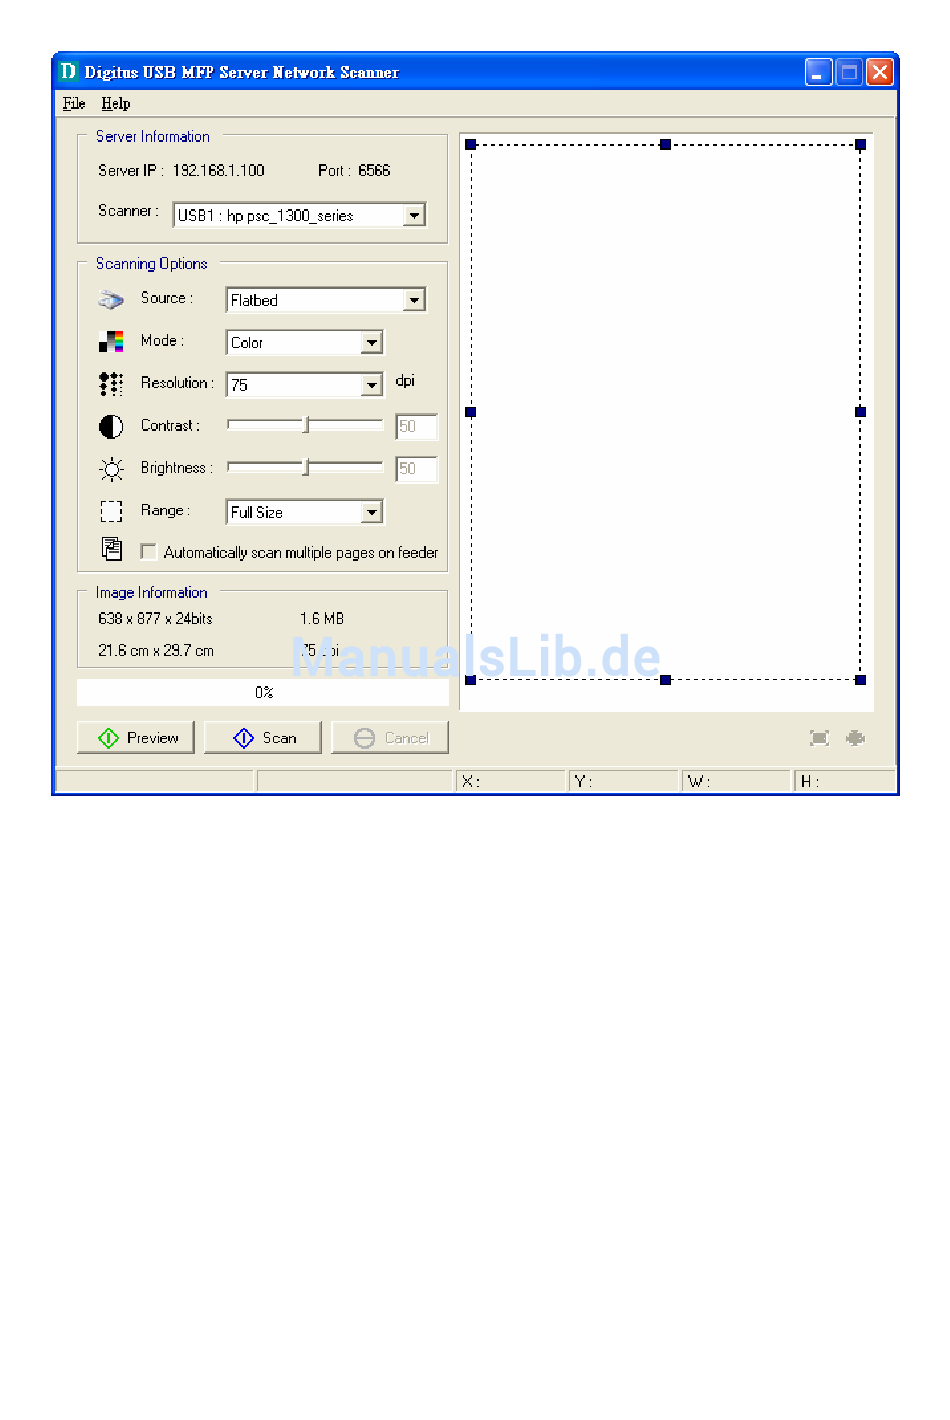Click the 21.6 cm x 29.7 cm dimensions

click(x=156, y=651)
